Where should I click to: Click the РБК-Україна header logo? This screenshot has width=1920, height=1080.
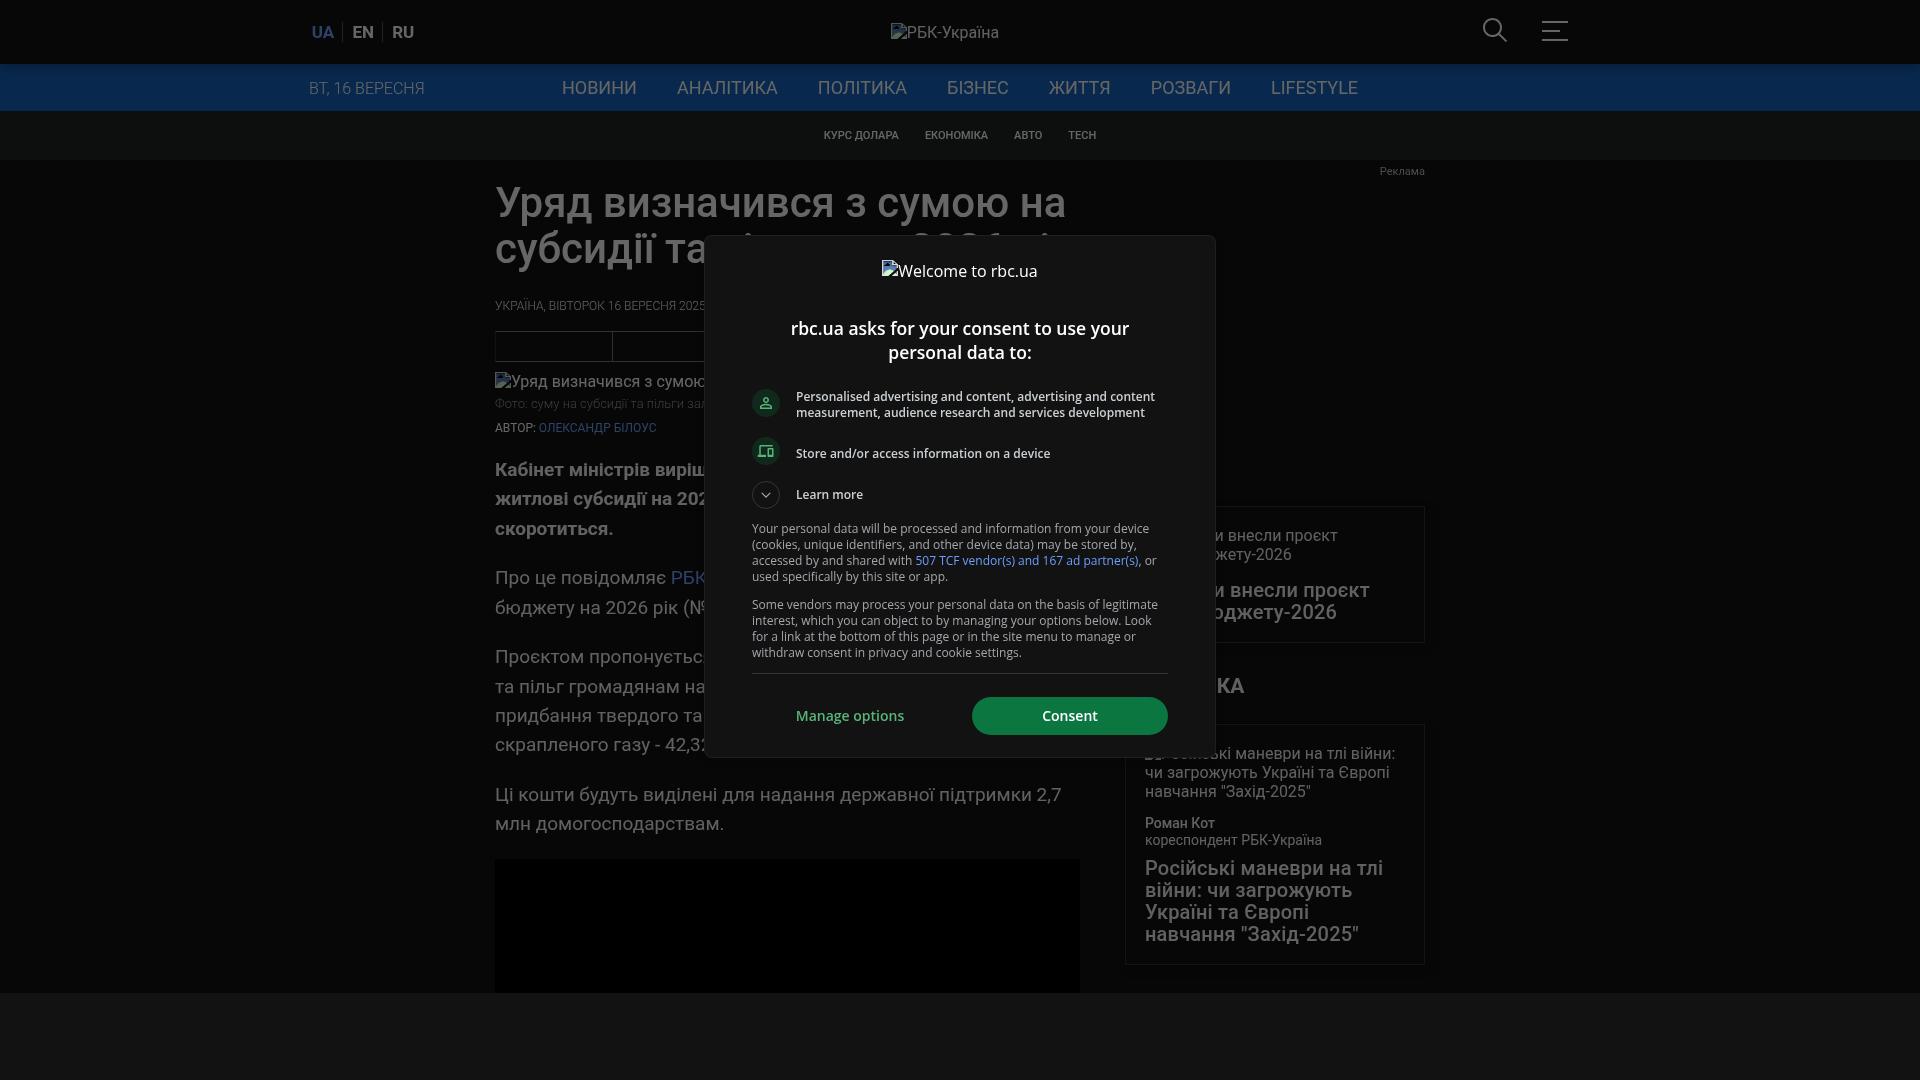coord(944,32)
